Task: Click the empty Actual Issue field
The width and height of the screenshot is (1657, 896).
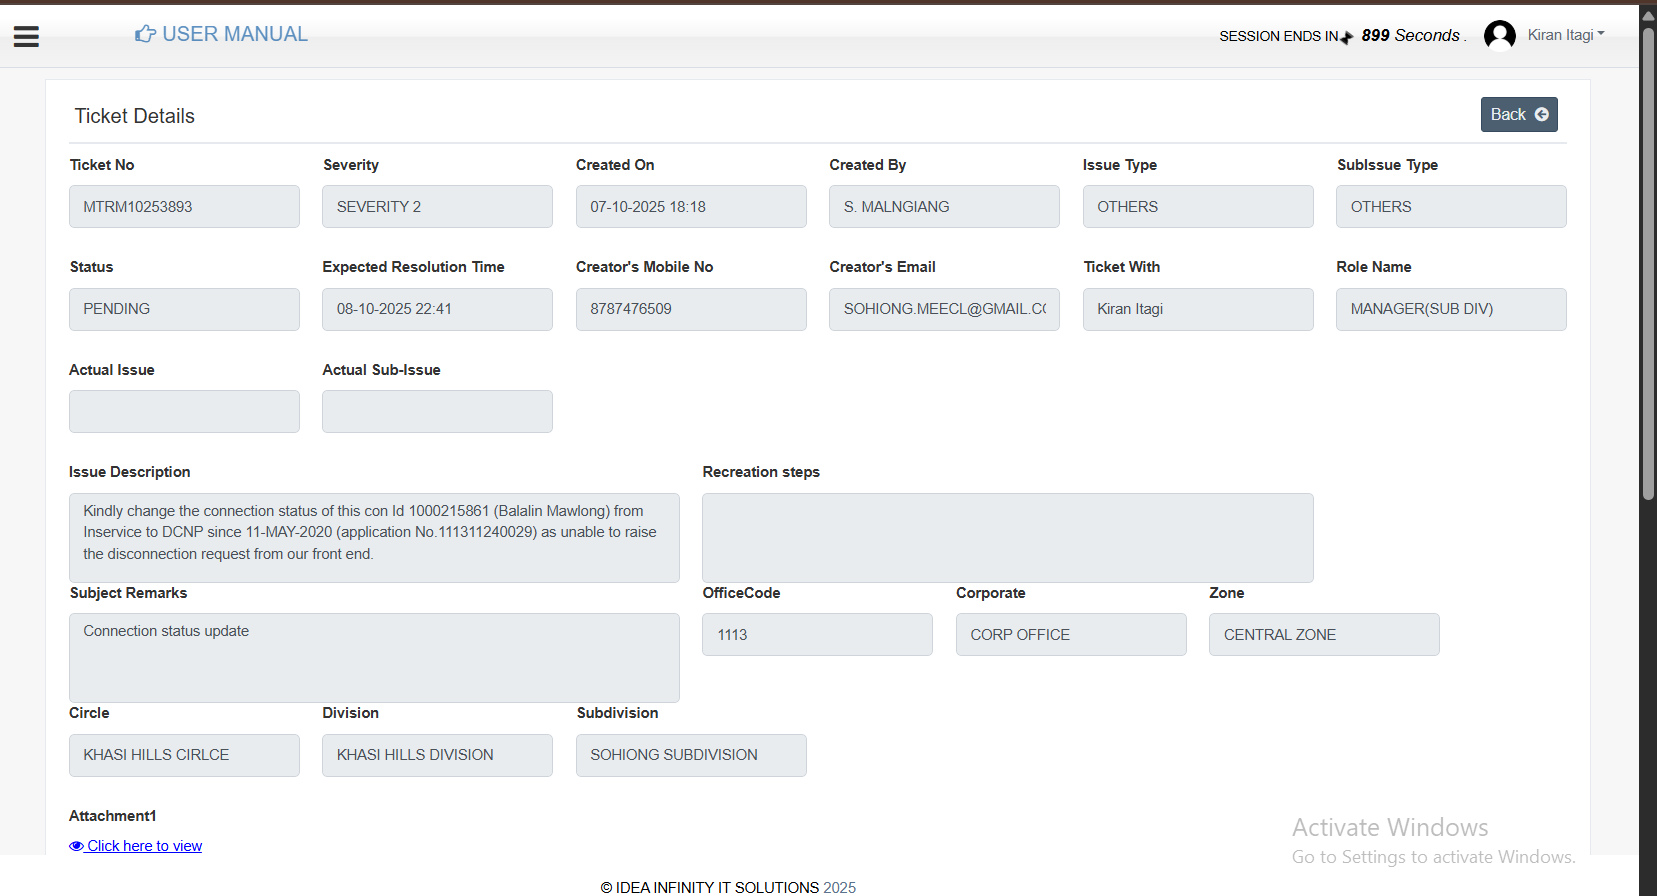Action: 184,412
